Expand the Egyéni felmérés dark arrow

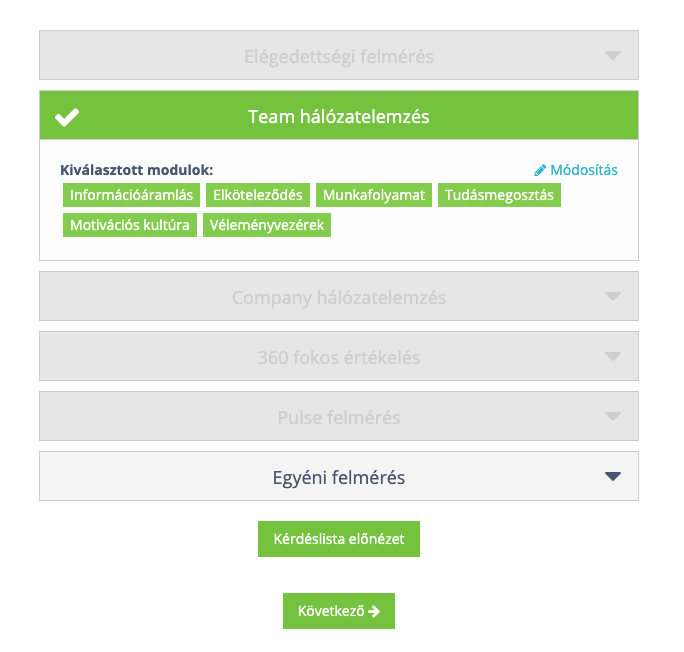613,477
